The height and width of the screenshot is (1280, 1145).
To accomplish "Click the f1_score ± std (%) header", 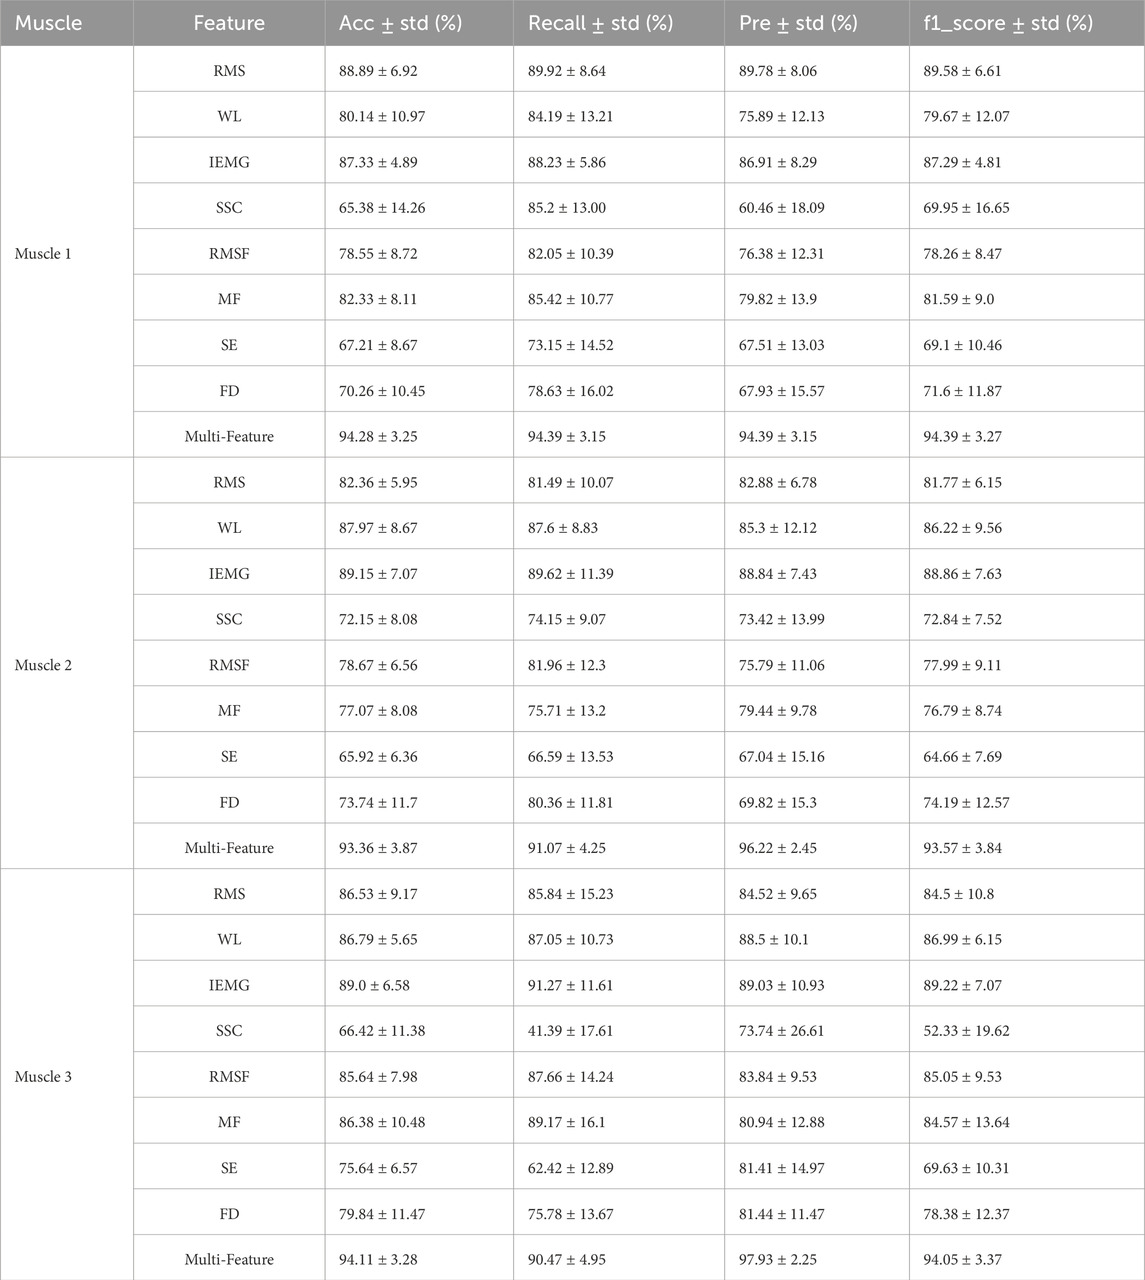I will click(1008, 23).
